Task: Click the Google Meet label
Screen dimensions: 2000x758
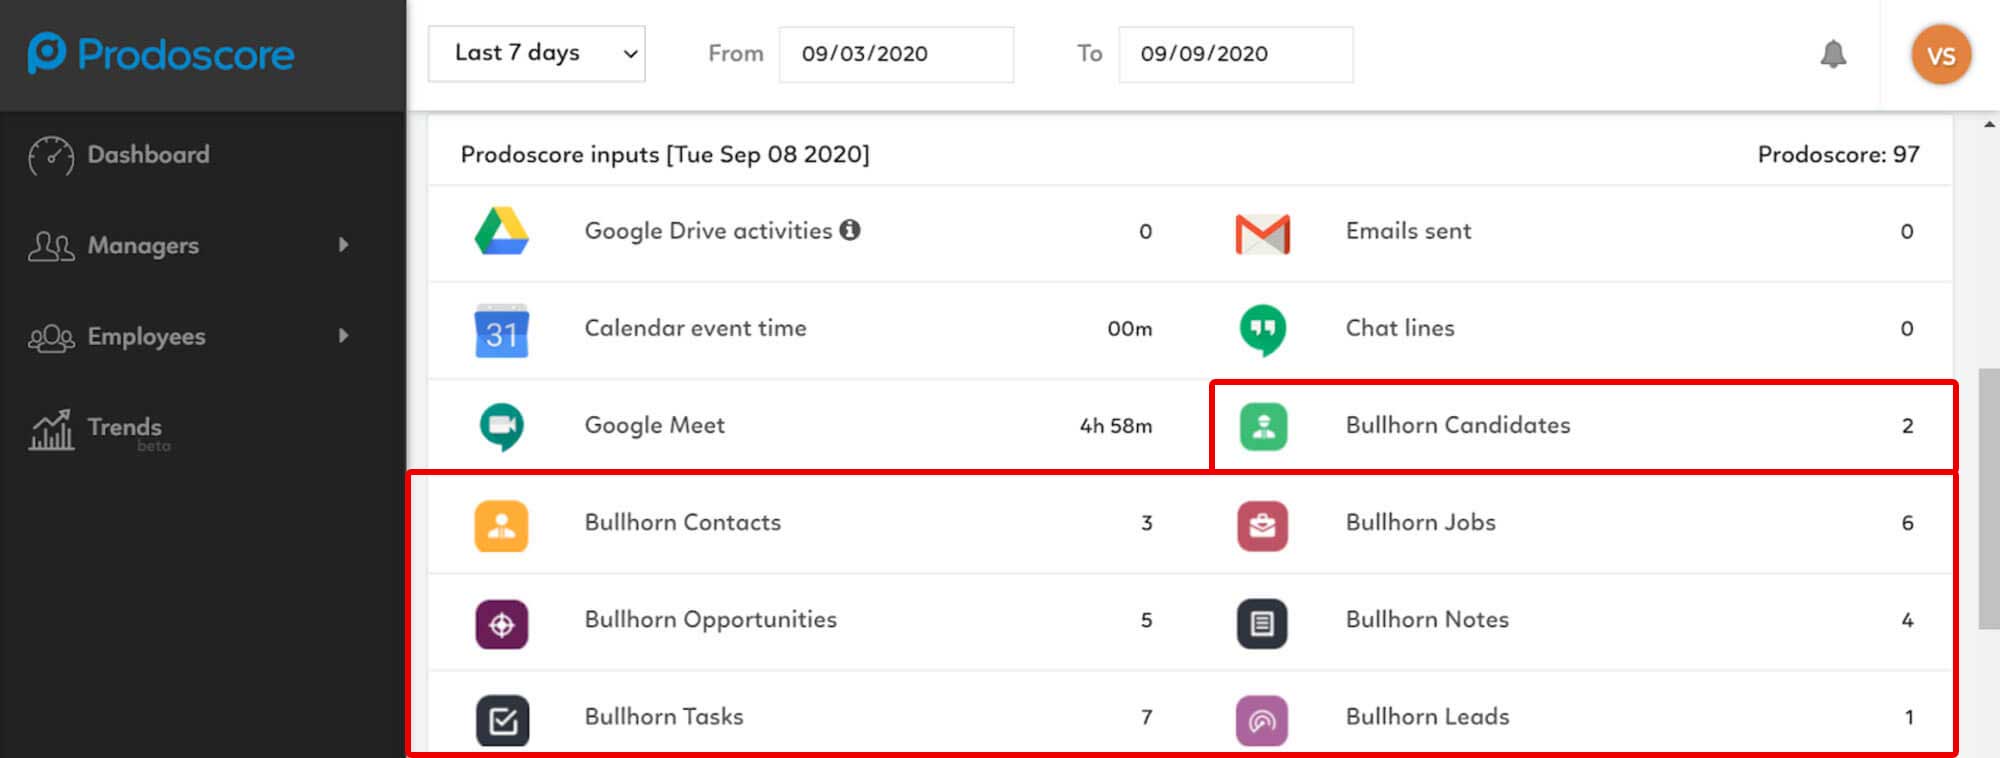Action: pyautogui.click(x=655, y=425)
